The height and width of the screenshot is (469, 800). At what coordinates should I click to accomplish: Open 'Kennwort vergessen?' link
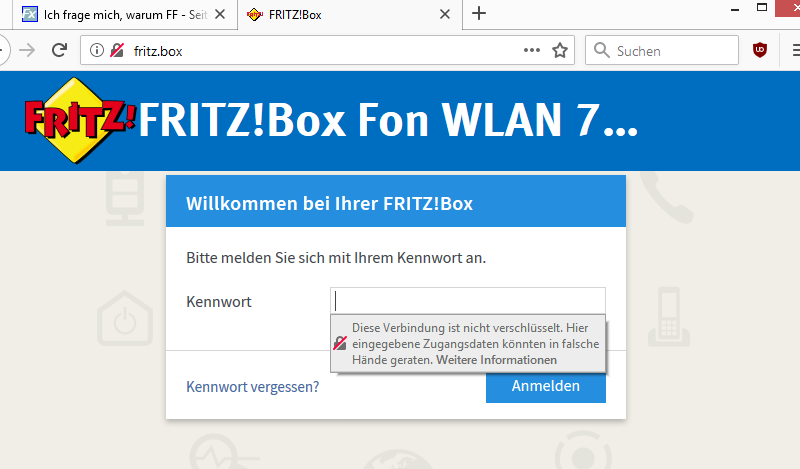pyautogui.click(x=253, y=387)
